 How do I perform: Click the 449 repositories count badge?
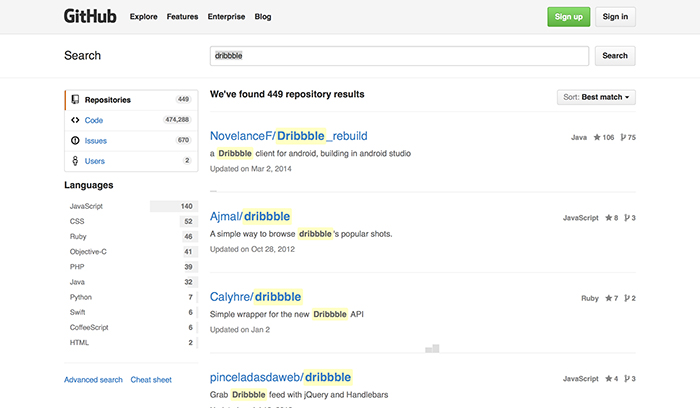click(x=183, y=99)
